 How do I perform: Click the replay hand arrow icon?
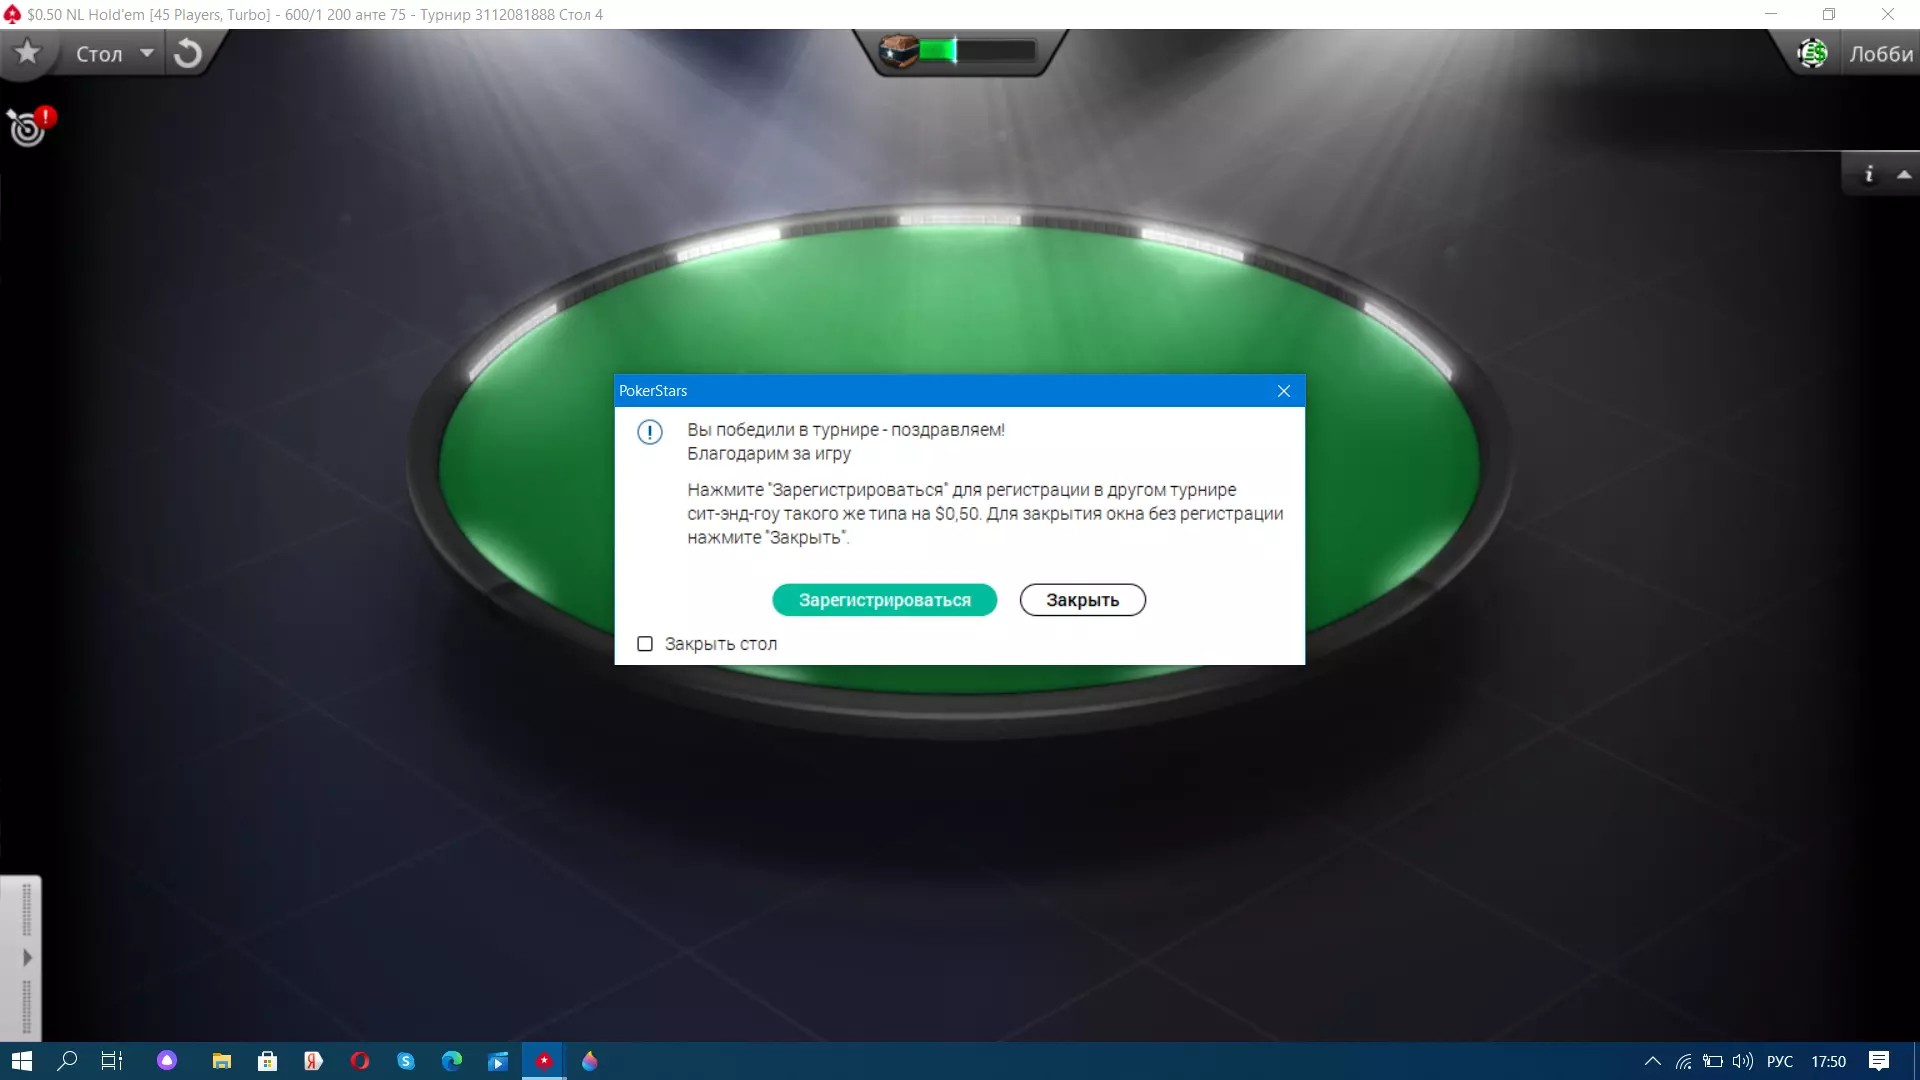click(x=187, y=53)
